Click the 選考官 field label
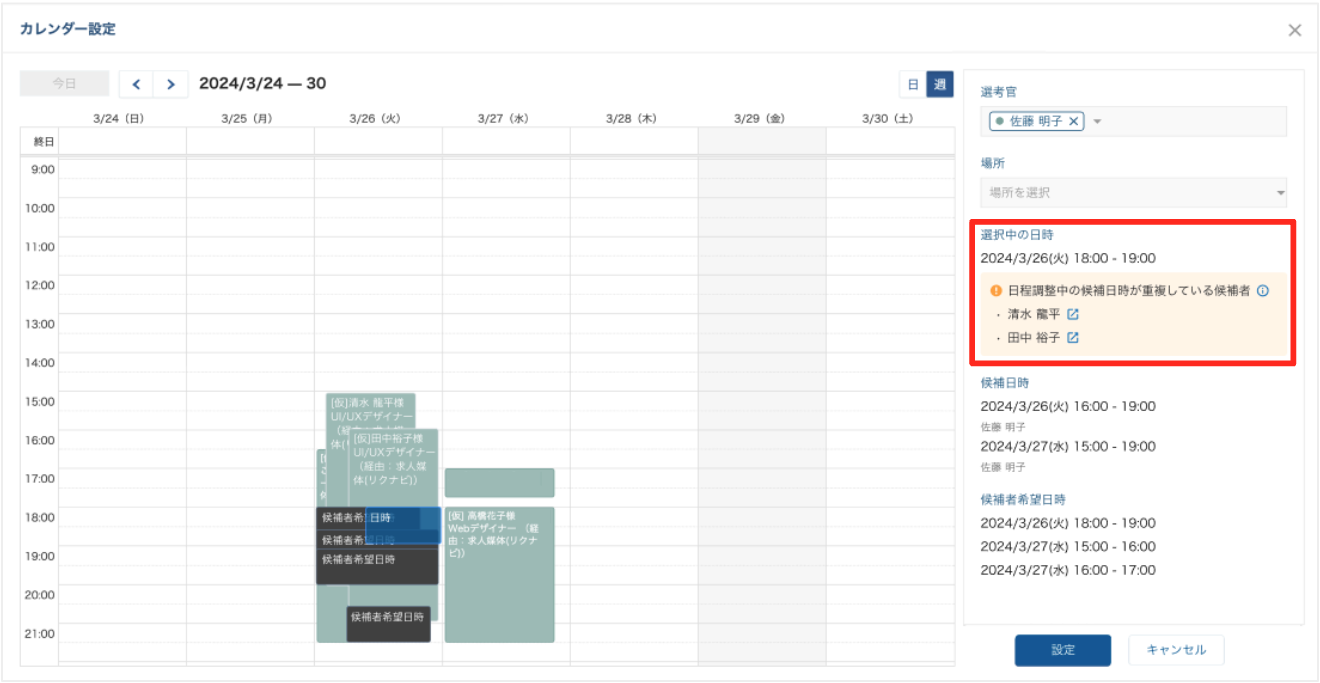 click(999, 92)
